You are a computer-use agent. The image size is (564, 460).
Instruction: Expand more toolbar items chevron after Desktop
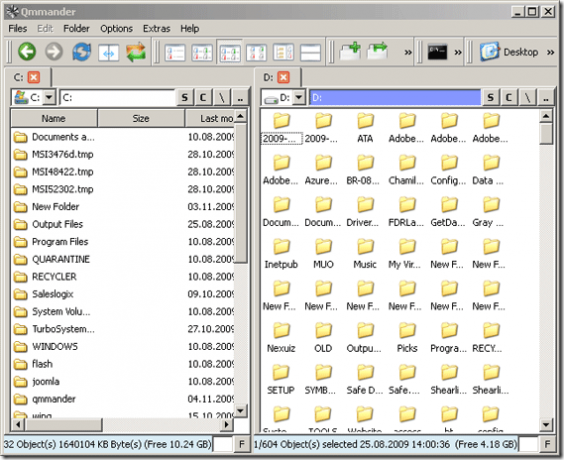[x=550, y=53]
